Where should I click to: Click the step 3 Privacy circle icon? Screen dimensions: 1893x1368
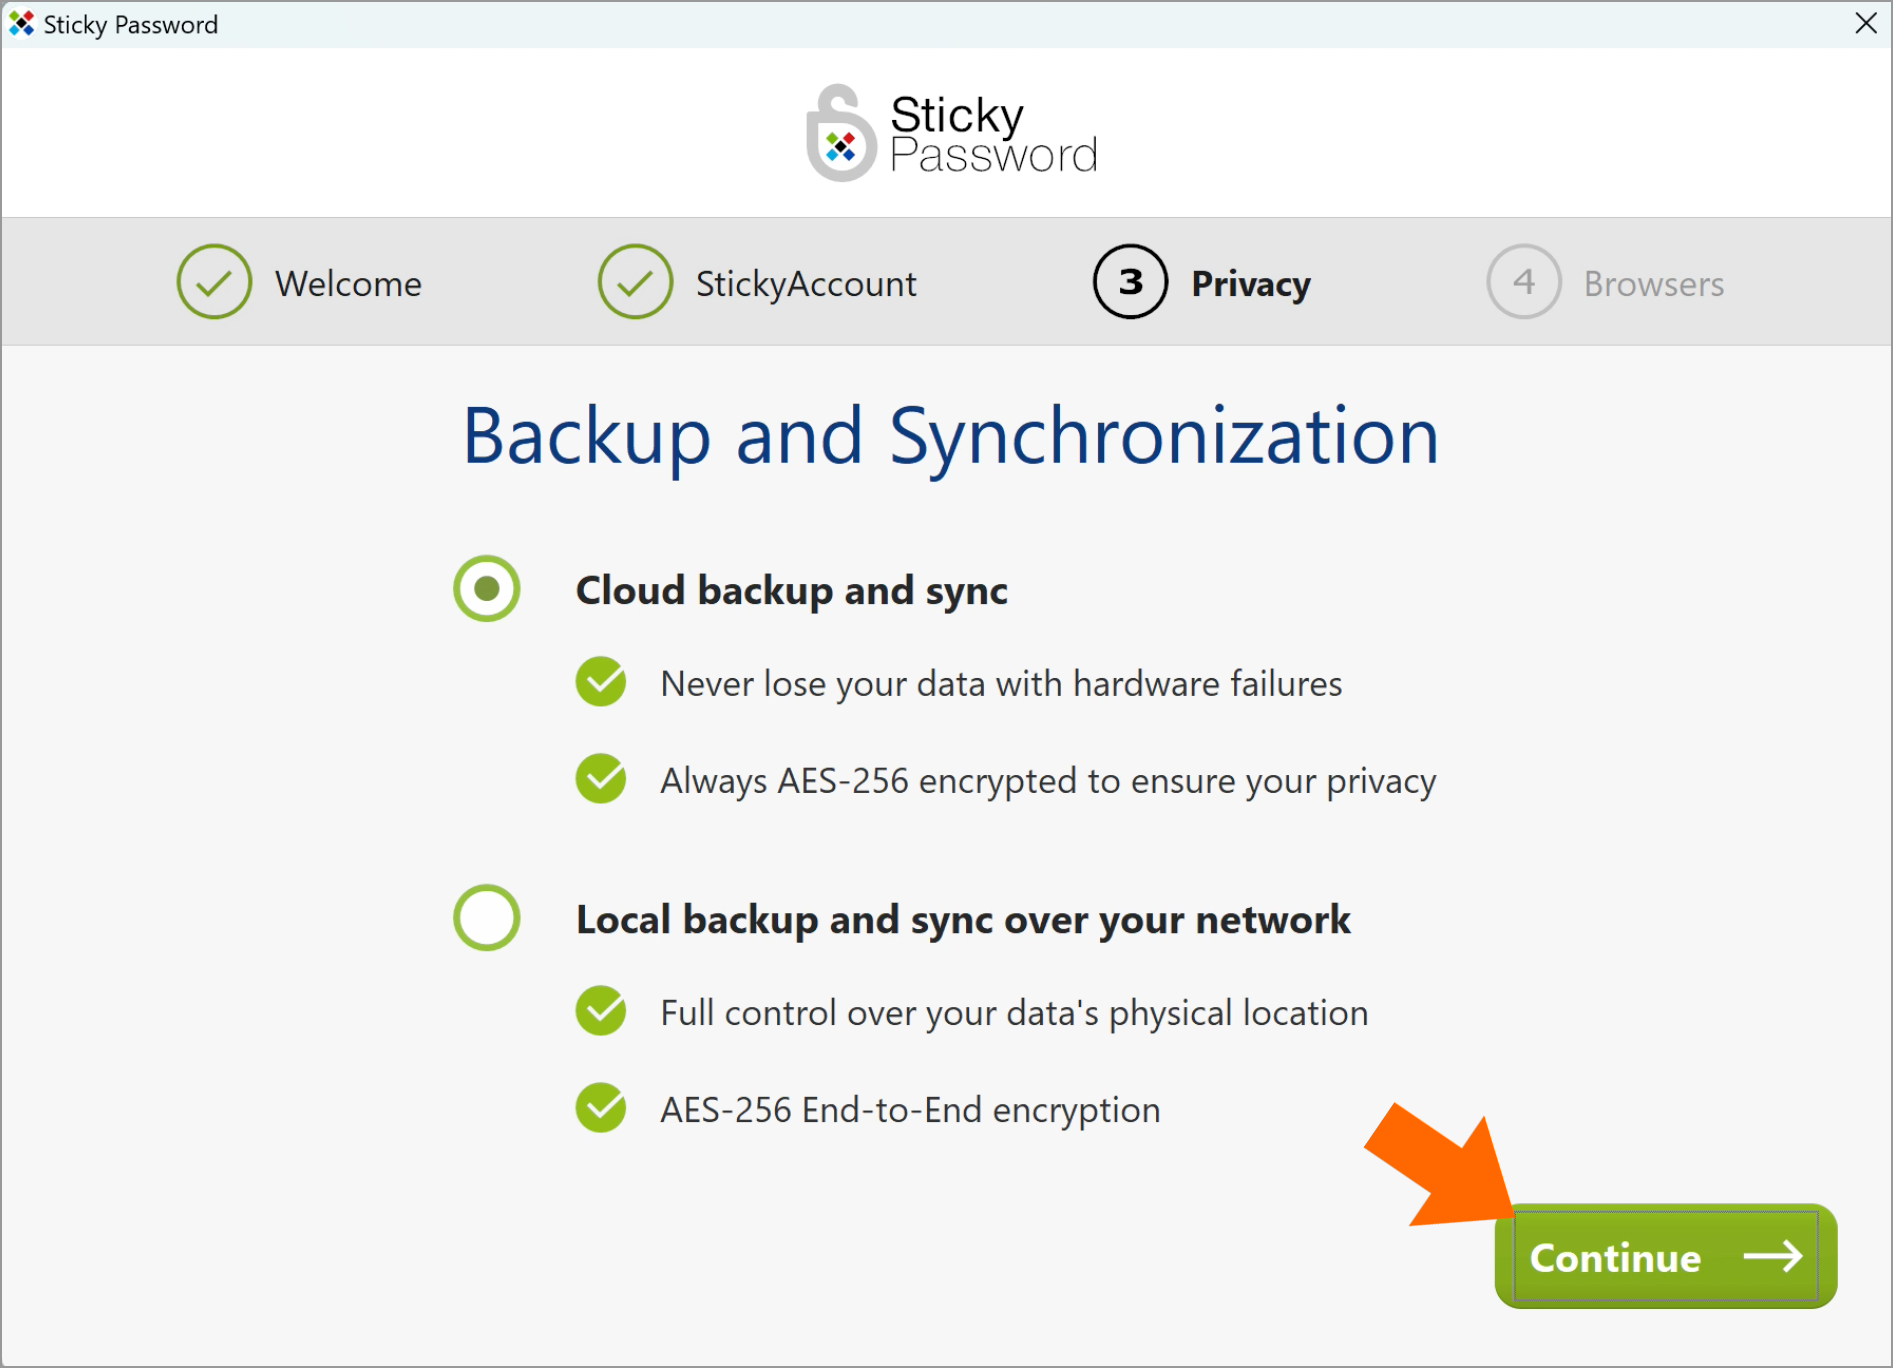(1130, 282)
